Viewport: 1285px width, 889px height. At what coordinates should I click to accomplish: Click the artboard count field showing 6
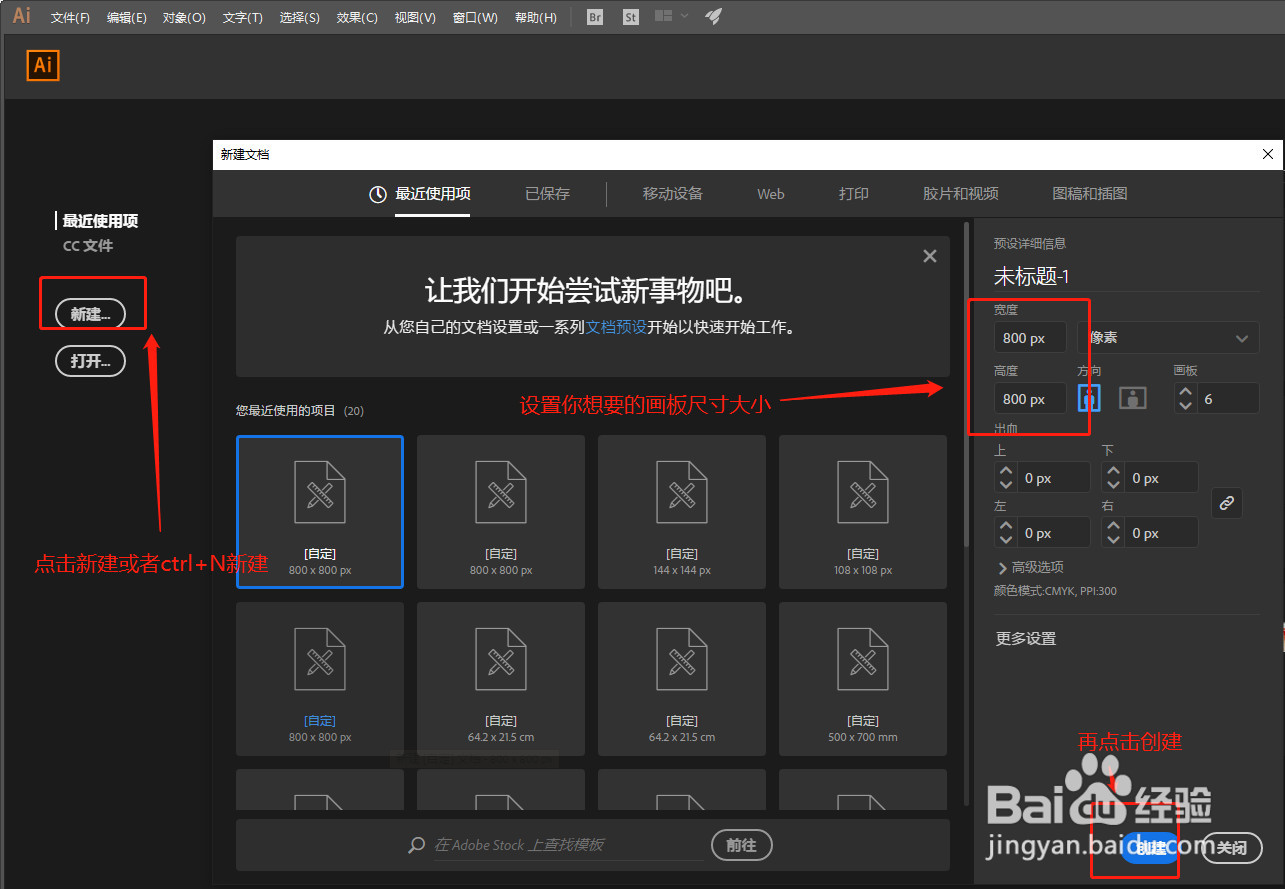[x=1229, y=398]
